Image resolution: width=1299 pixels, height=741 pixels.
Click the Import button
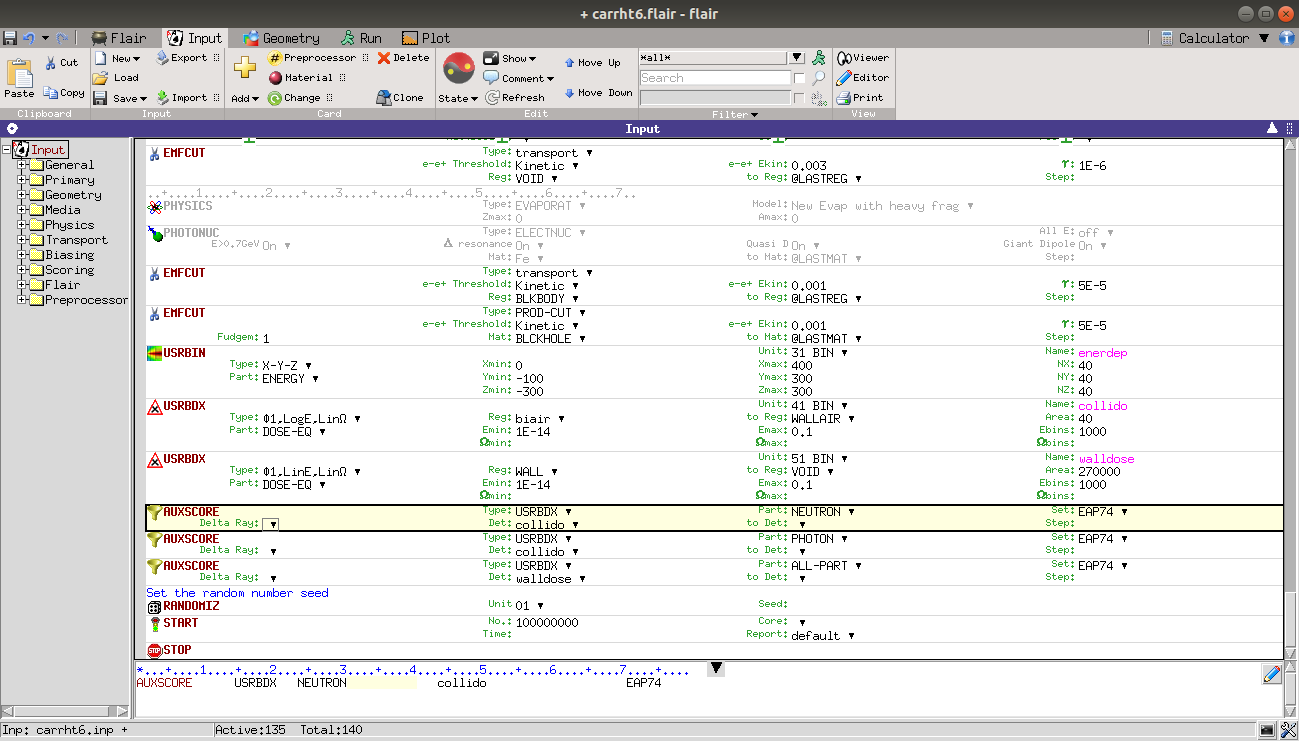[x=182, y=98]
